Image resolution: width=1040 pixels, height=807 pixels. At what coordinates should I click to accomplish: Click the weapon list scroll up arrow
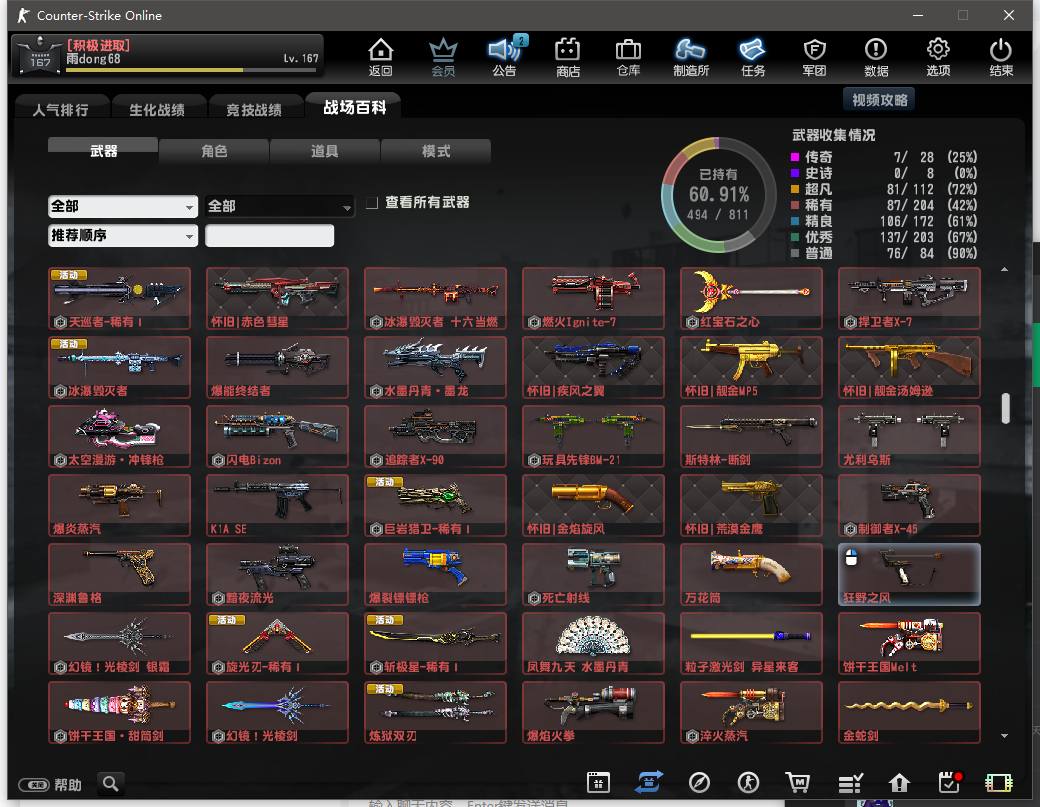click(x=1005, y=269)
